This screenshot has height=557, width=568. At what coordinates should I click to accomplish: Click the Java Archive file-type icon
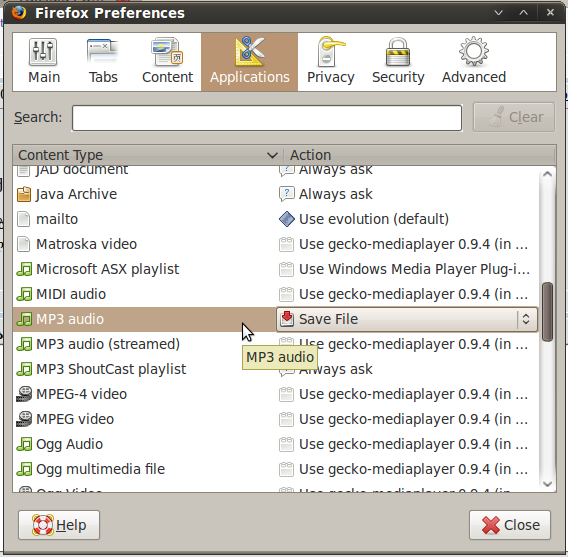click(24, 194)
